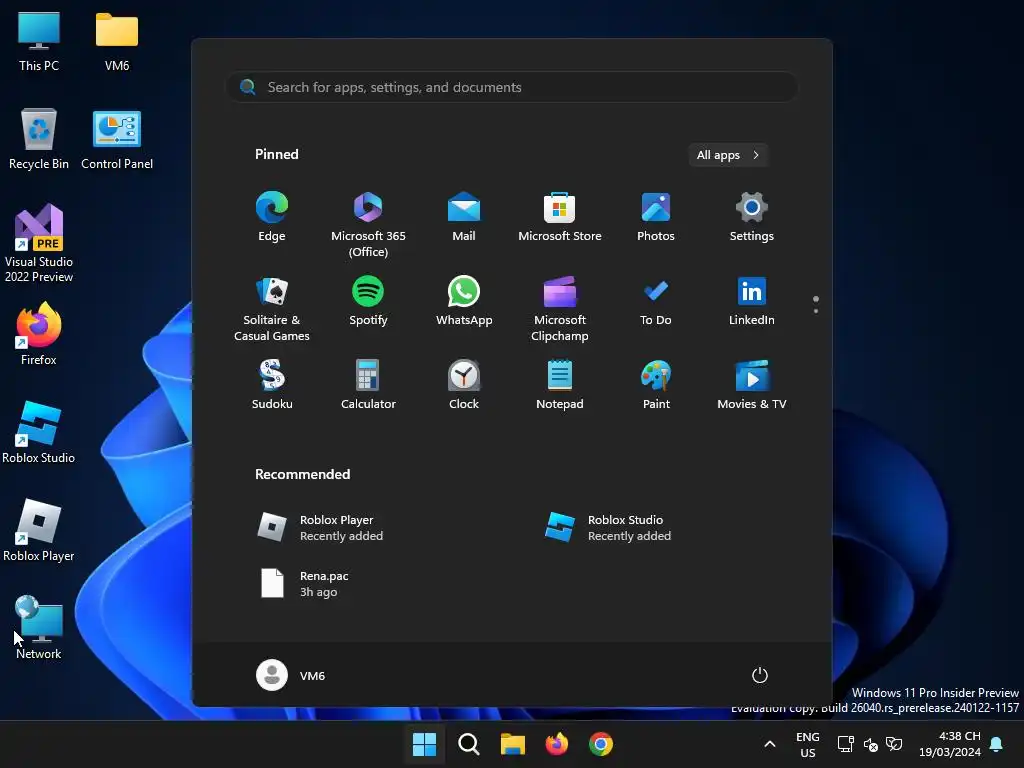Open WhatsApp
The width and height of the screenshot is (1024, 768).
click(464, 302)
